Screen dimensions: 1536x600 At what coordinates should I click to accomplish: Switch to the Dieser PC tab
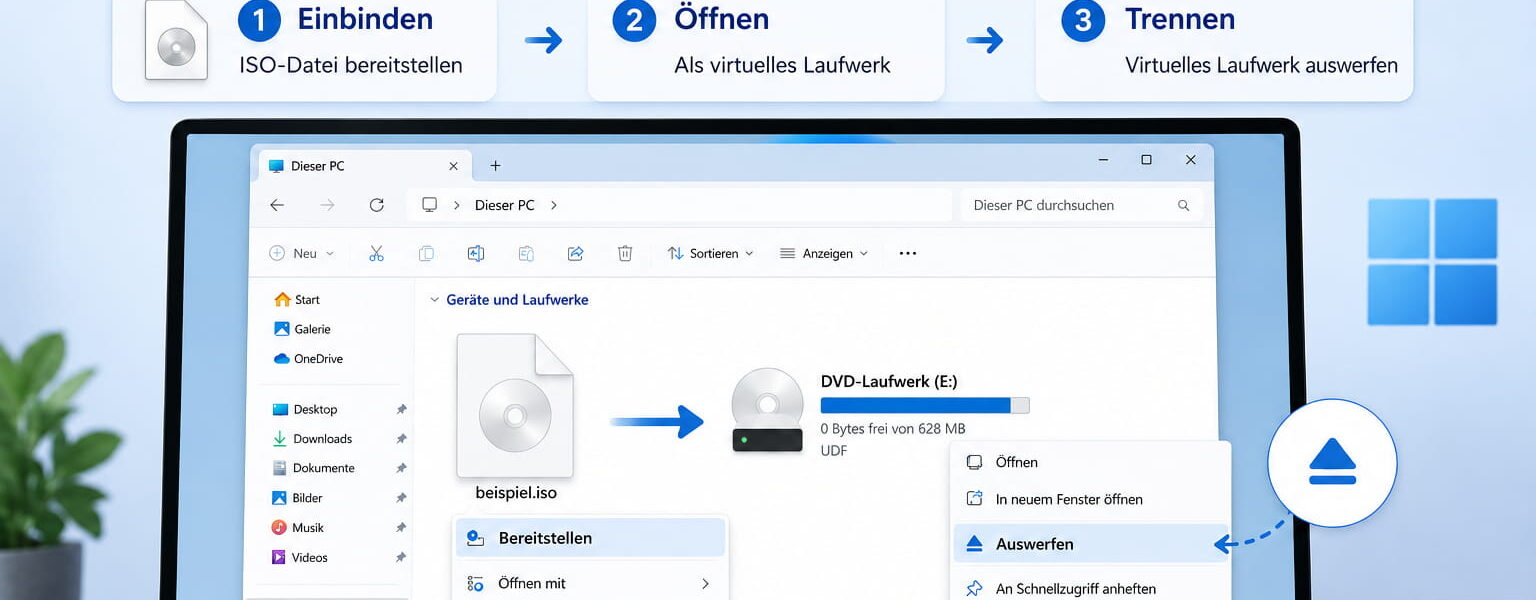coord(364,166)
